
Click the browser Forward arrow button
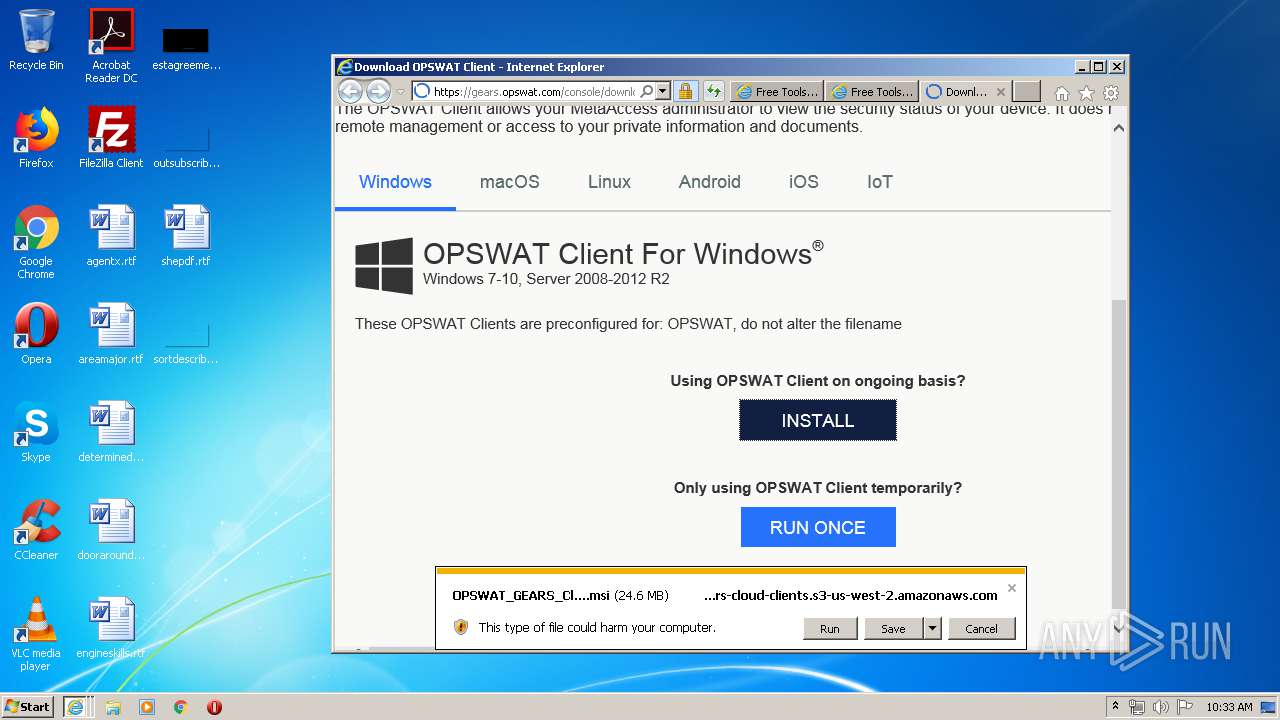pos(377,91)
